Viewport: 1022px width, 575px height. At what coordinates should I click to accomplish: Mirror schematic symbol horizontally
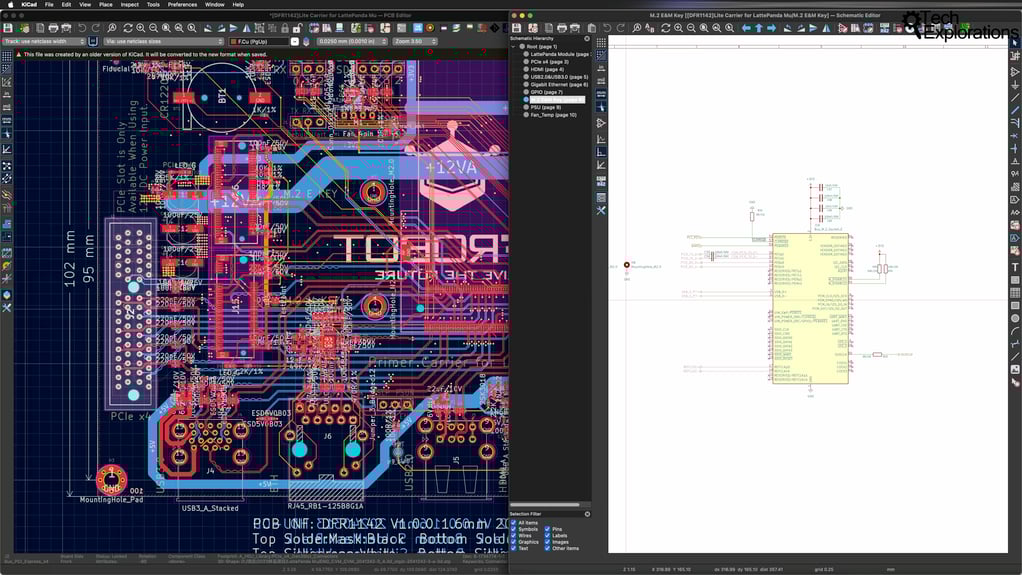point(826,28)
